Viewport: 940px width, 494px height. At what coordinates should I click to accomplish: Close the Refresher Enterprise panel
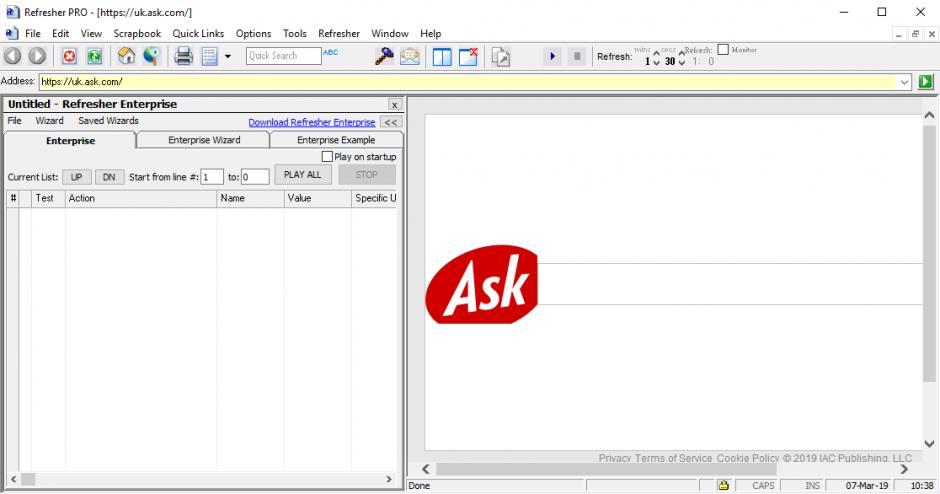coord(394,104)
